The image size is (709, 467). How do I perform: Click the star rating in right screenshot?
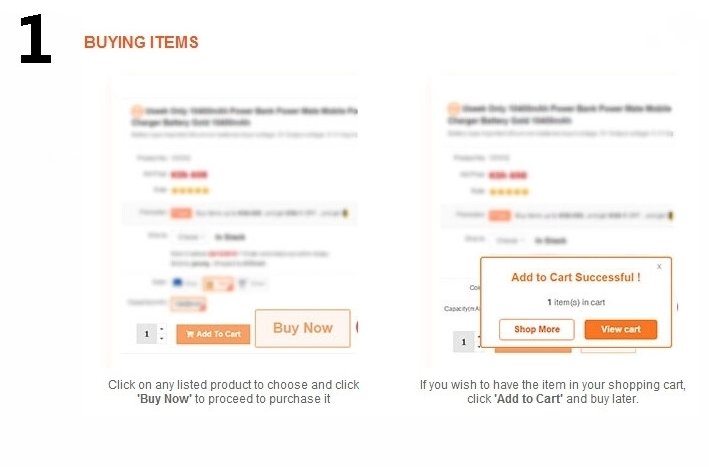point(509,192)
